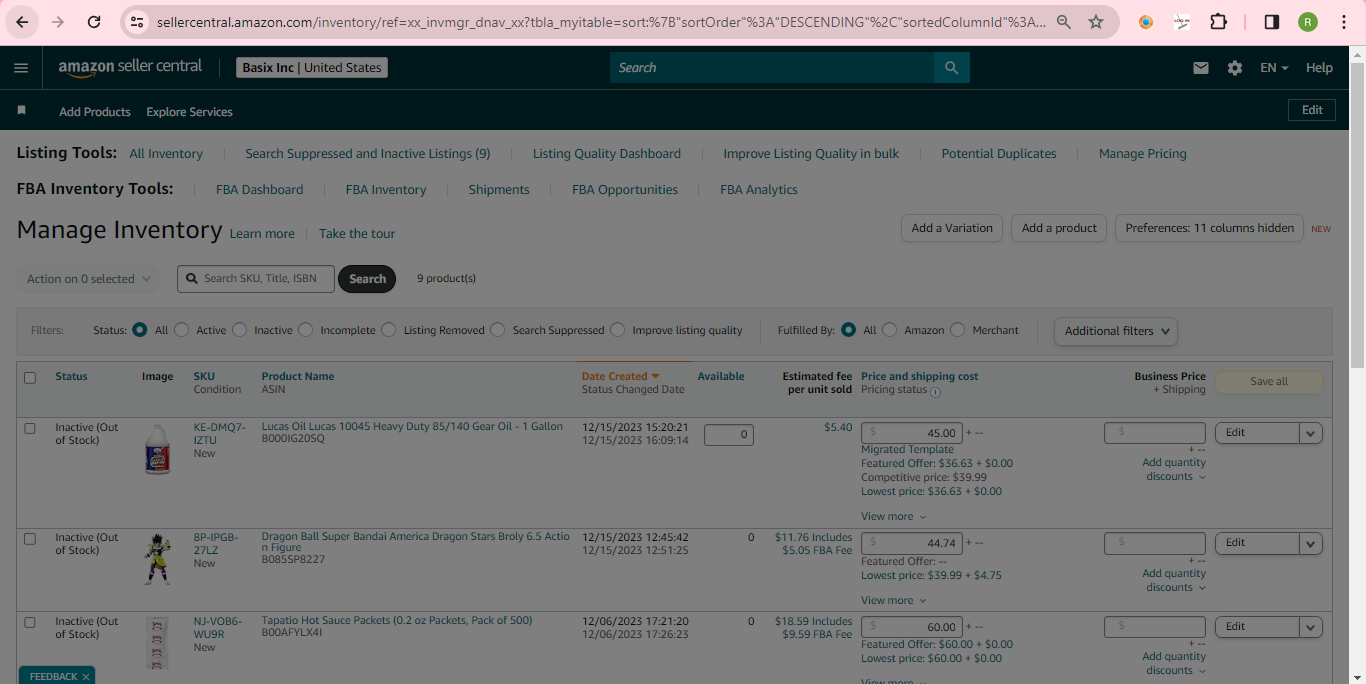Check the Dragon Ball Broly row checkbox
This screenshot has width=1366, height=684.
point(30,538)
